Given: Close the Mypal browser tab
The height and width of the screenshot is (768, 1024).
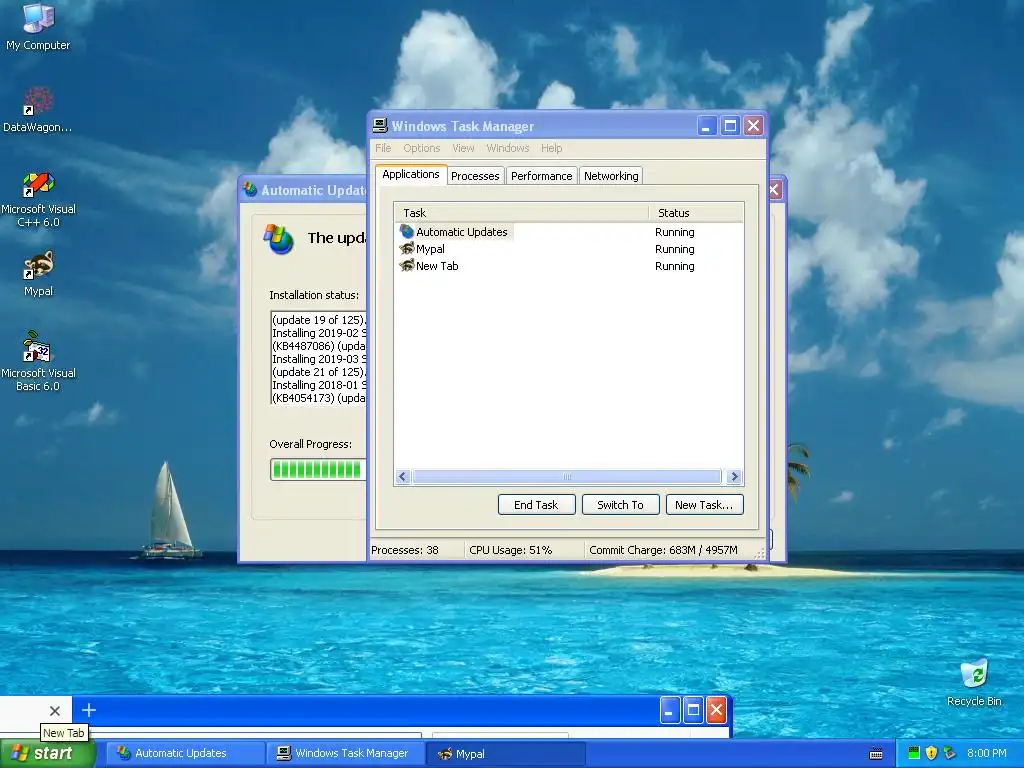Looking at the screenshot, I should click(x=55, y=711).
